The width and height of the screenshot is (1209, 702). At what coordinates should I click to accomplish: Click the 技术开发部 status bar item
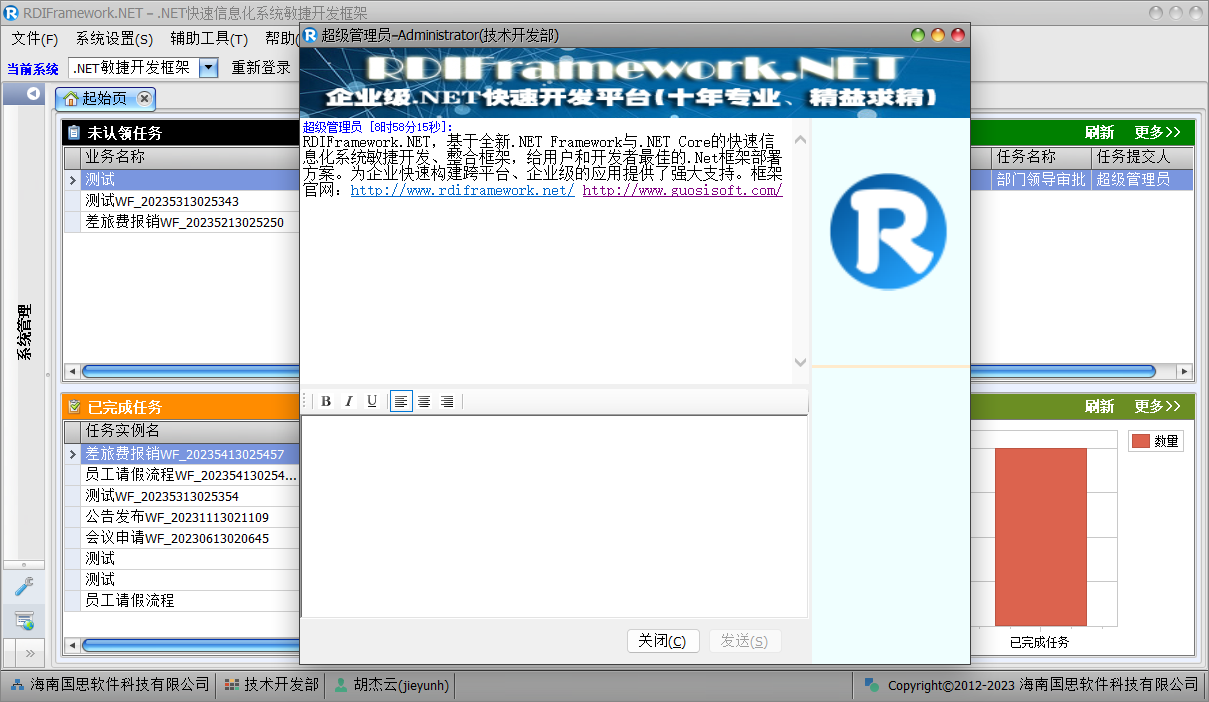click(271, 685)
